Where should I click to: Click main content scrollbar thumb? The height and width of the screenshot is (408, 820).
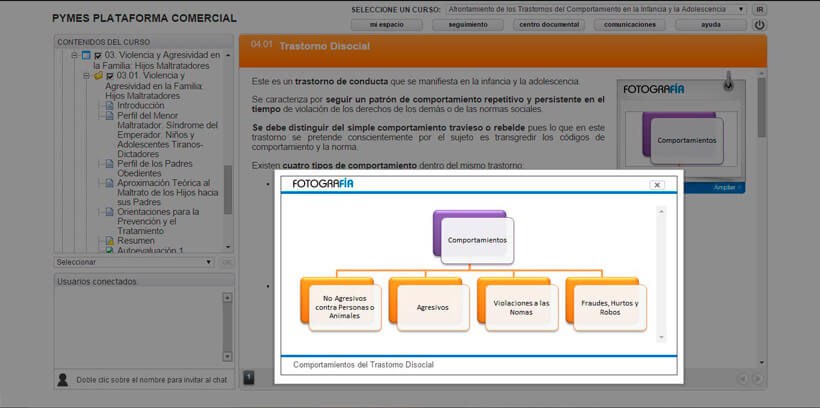[x=761, y=108]
